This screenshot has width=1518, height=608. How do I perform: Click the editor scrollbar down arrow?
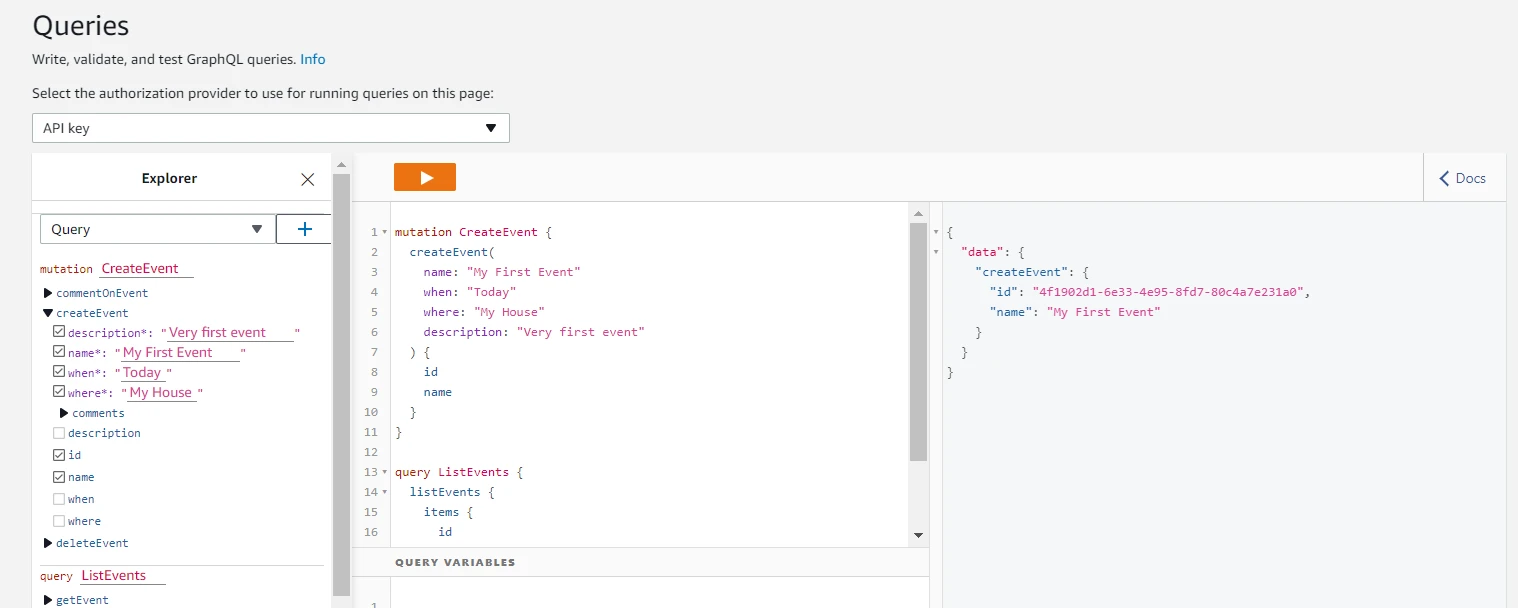point(918,536)
